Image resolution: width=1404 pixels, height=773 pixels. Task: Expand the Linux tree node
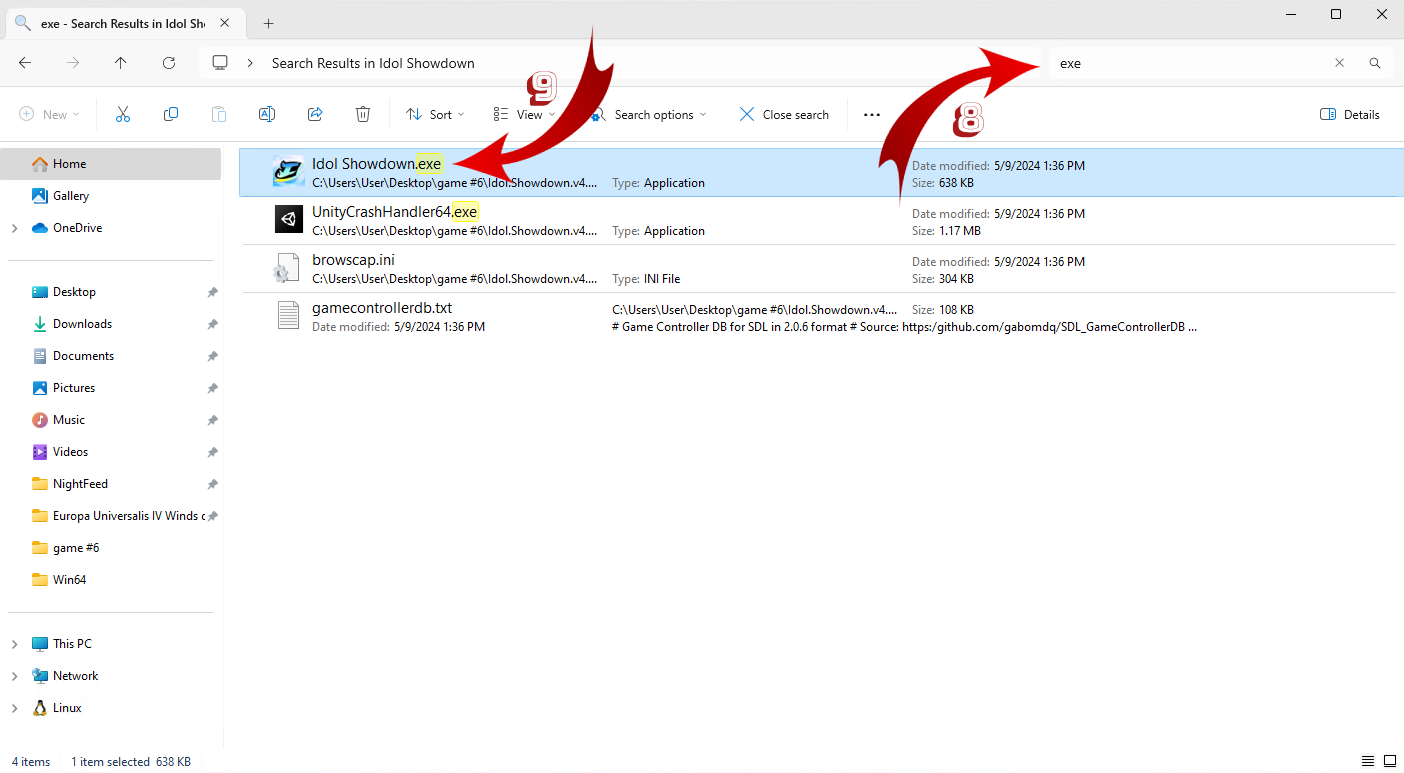click(x=14, y=708)
